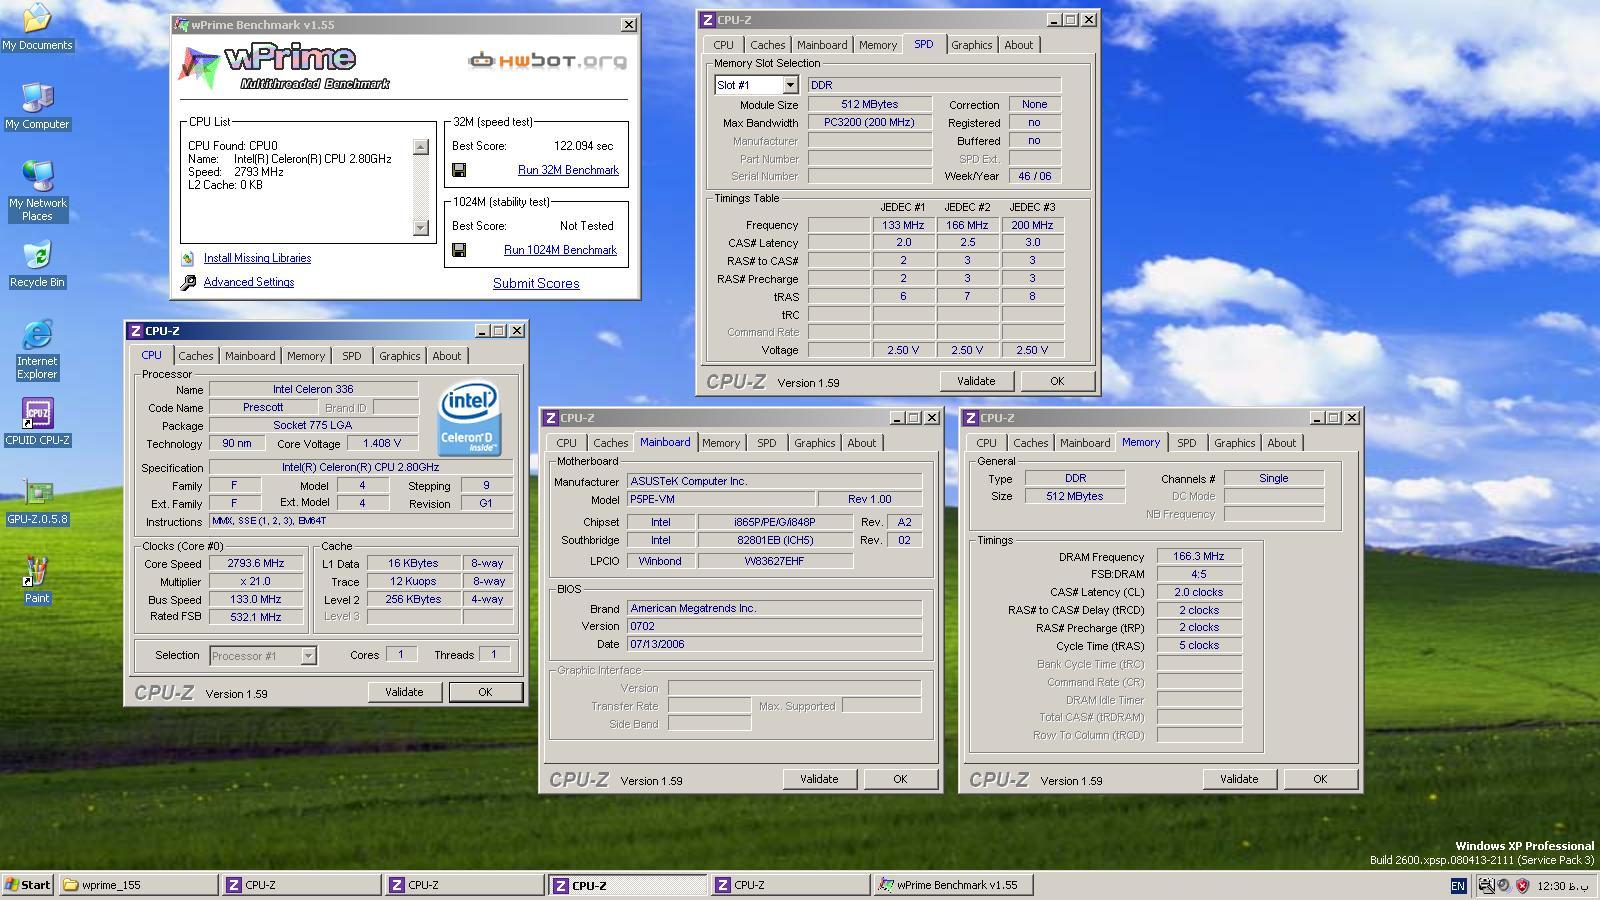The width and height of the screenshot is (1600, 900).
Task: Open Graphics tab in SPD window
Action: pos(971,45)
